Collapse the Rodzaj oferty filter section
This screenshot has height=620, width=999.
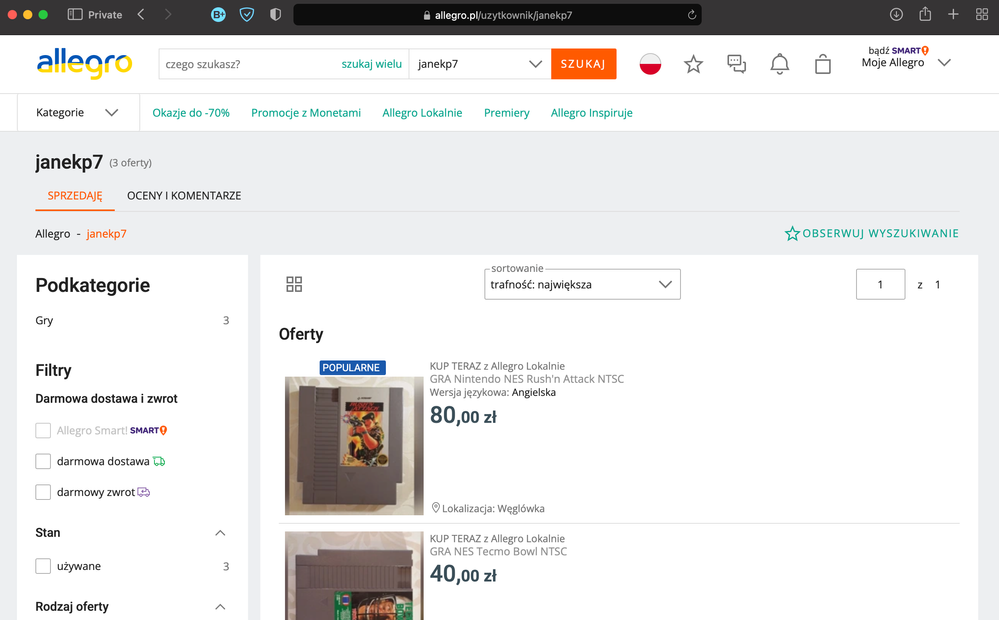click(220, 607)
